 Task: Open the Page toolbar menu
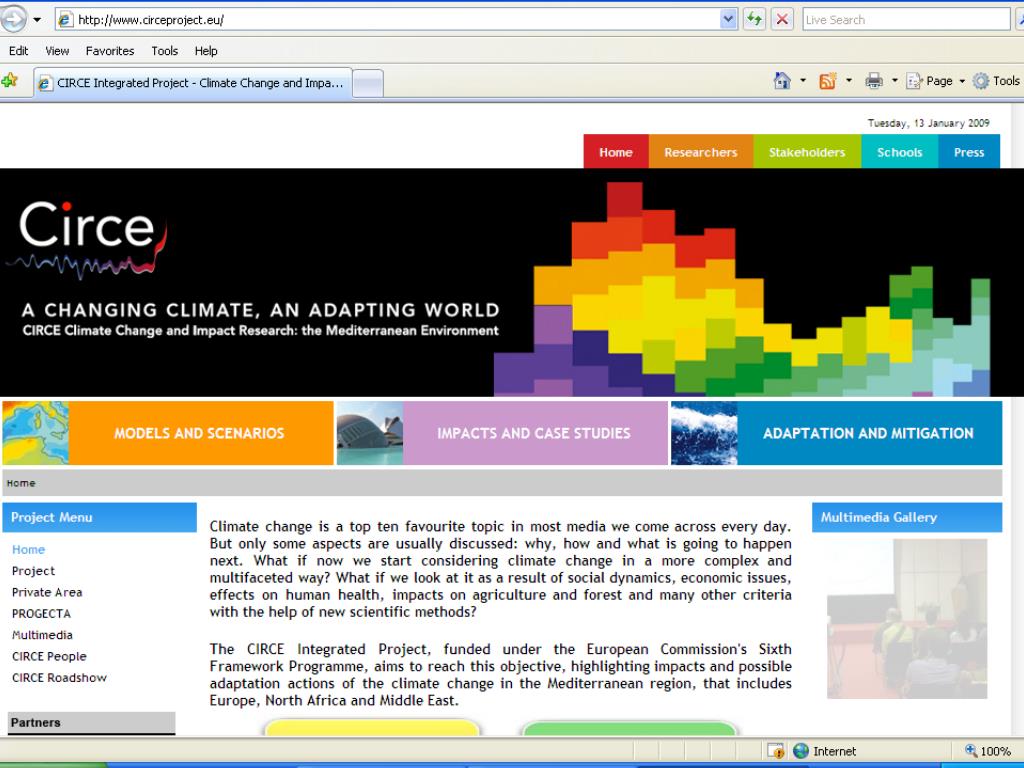[935, 81]
